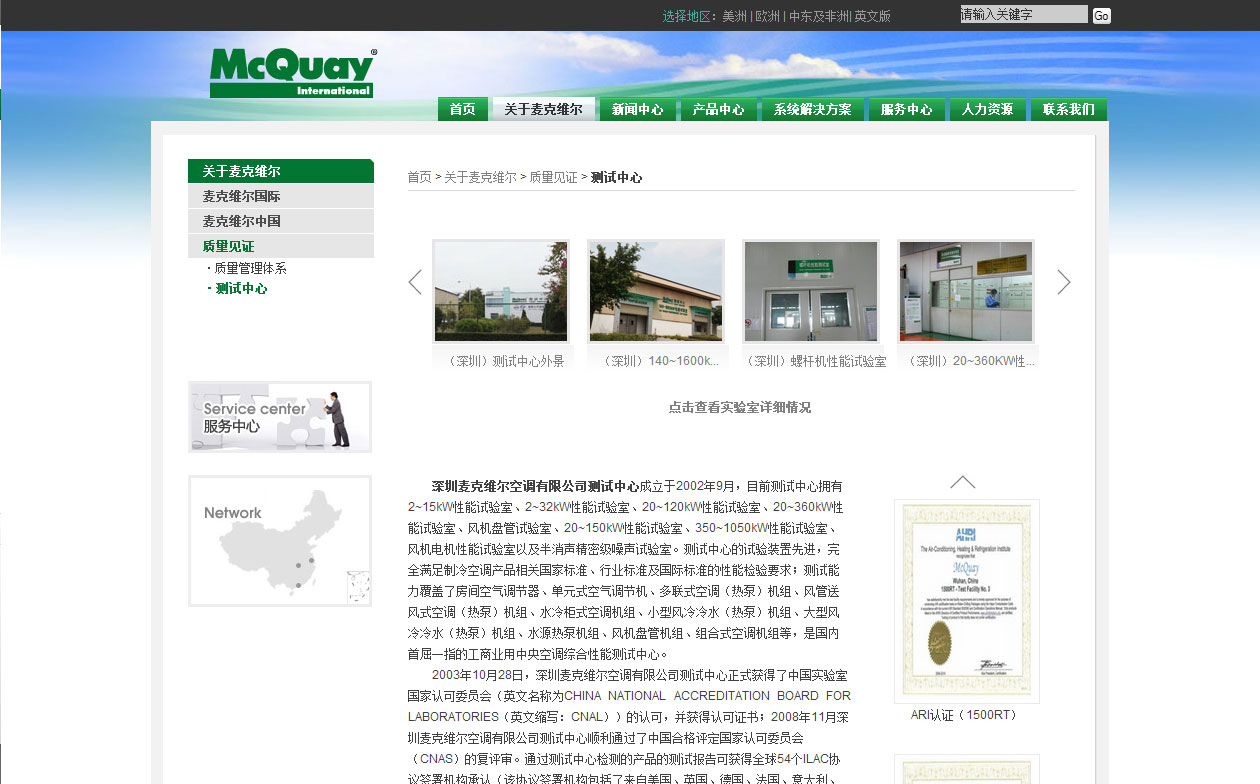
Task: Open the 人力资源 nav tab
Action: click(x=988, y=110)
